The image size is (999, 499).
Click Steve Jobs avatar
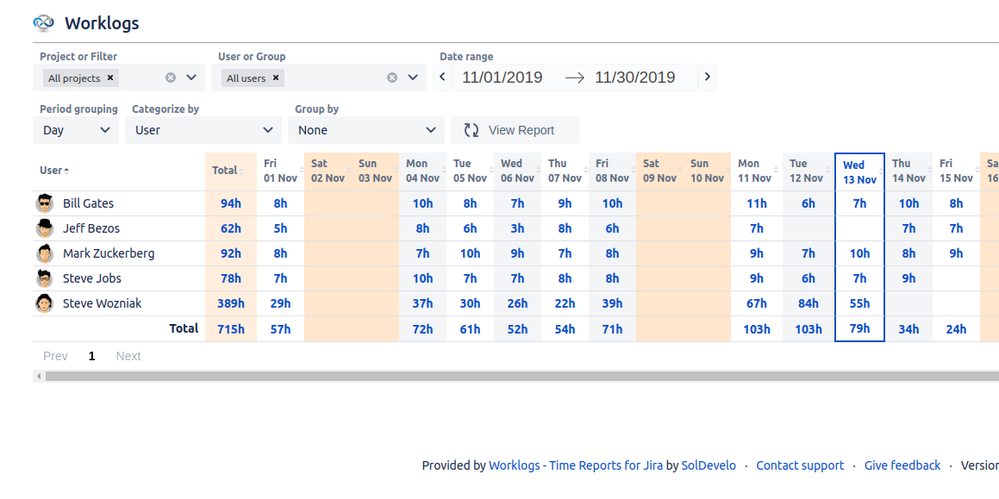pos(43,278)
